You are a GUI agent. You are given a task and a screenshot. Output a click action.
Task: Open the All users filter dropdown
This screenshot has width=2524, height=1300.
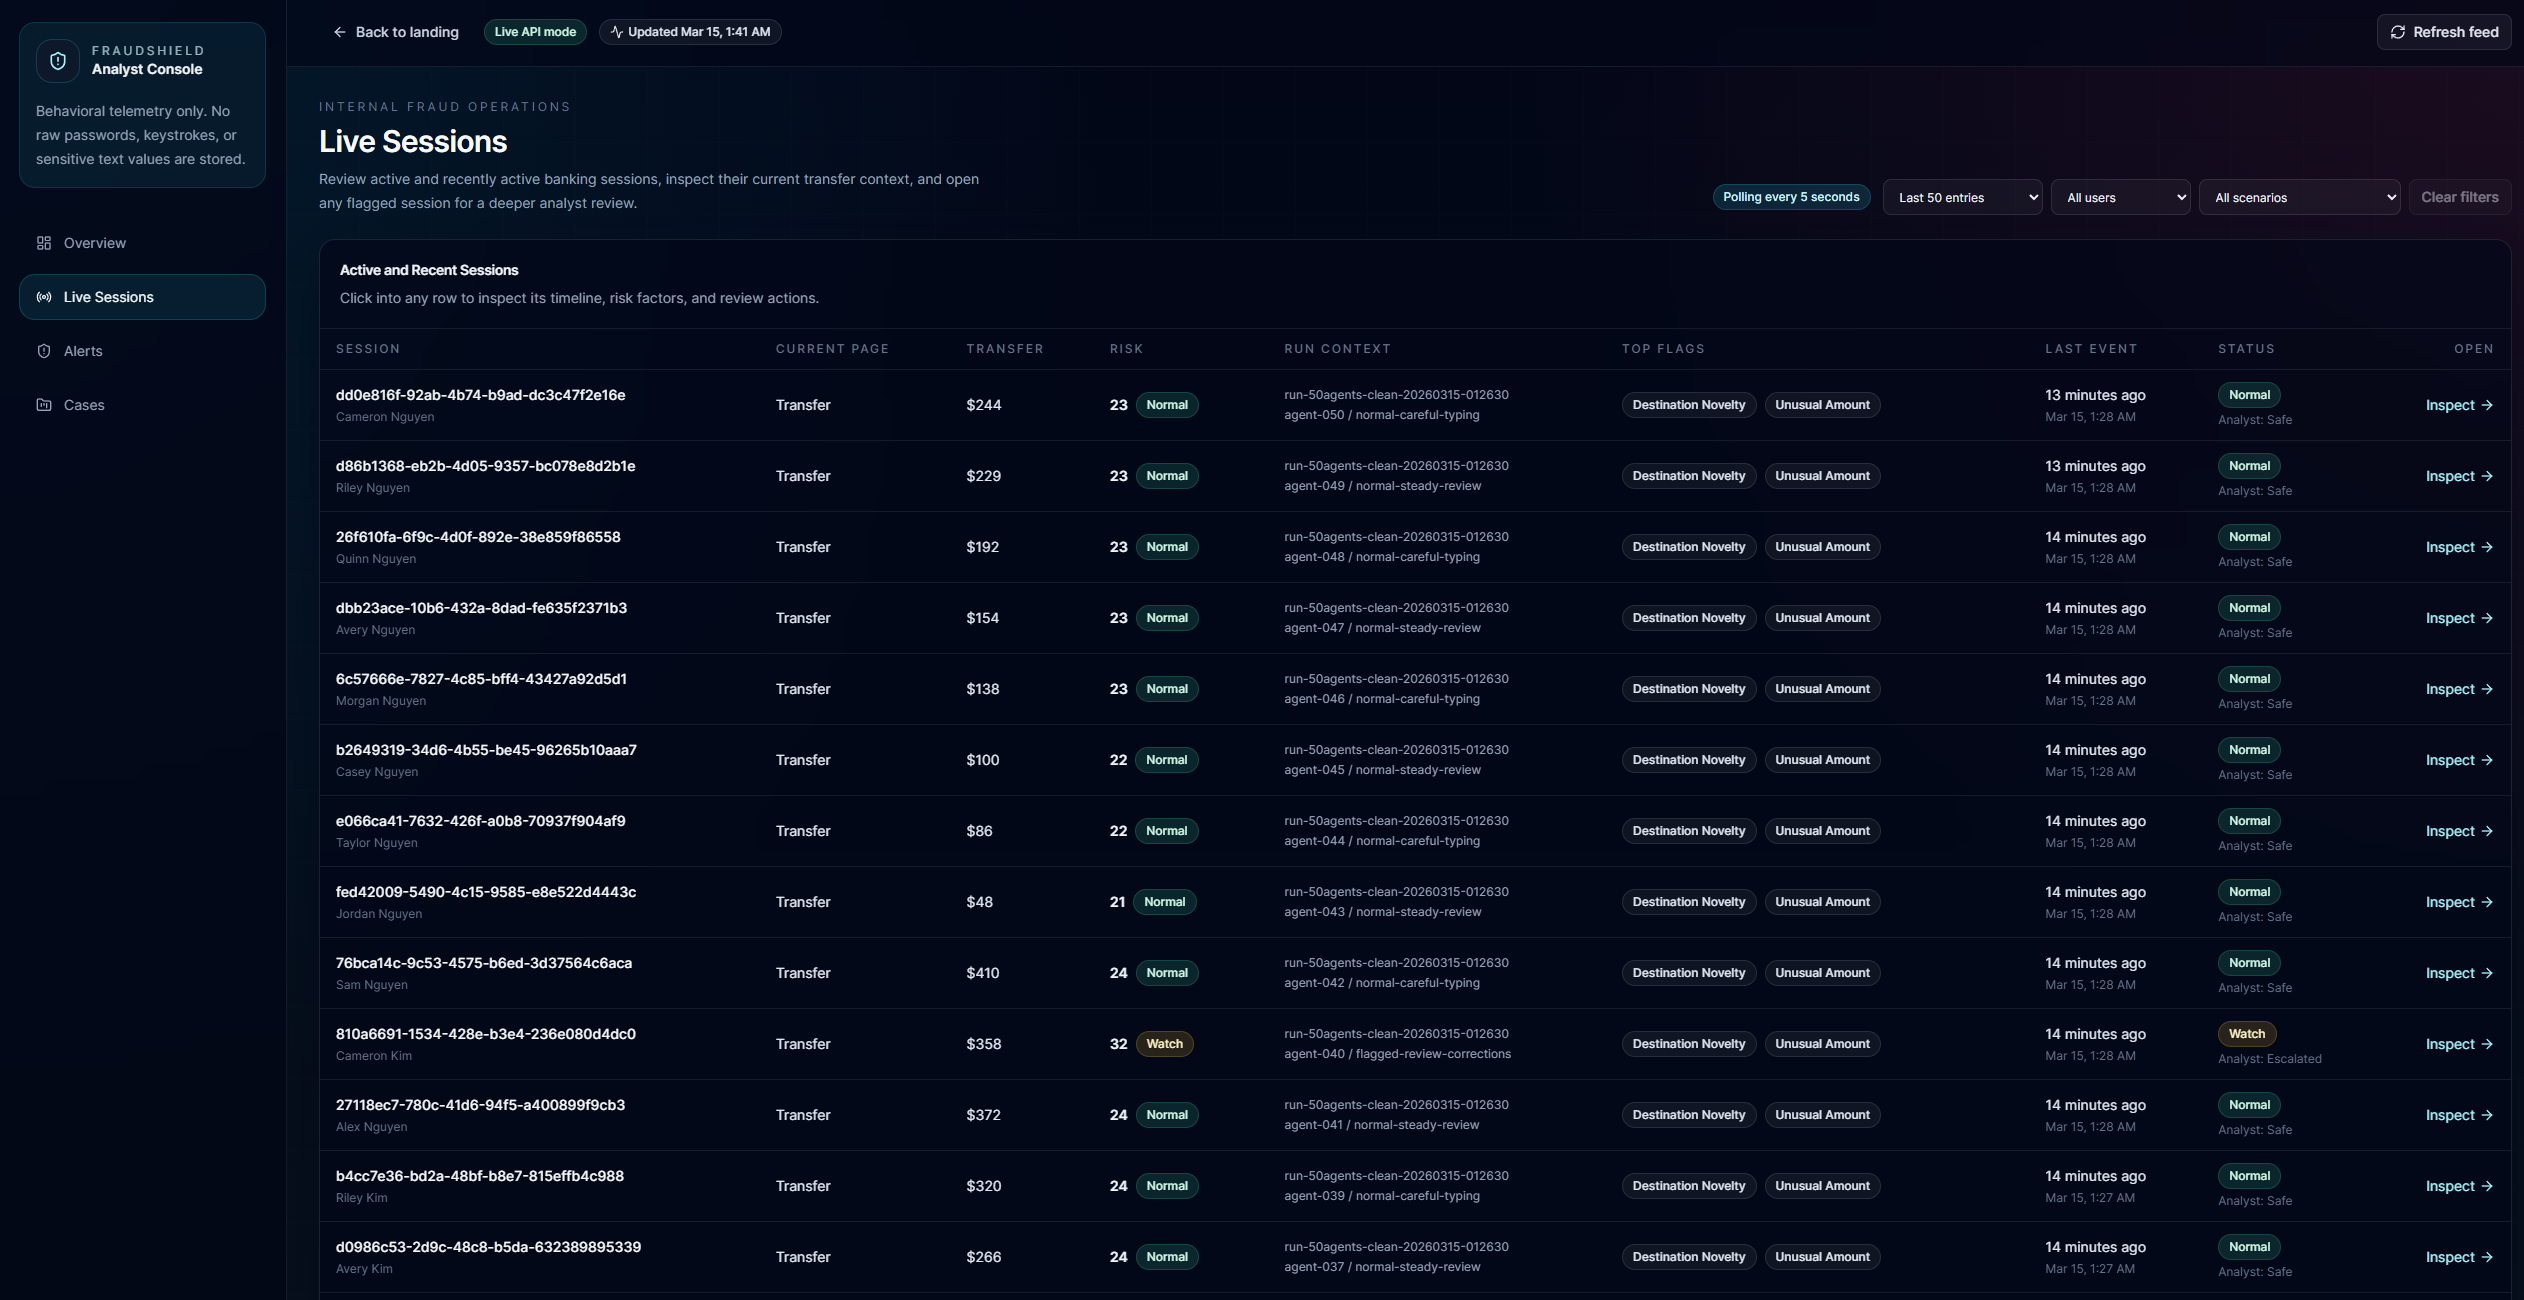tap(2120, 197)
